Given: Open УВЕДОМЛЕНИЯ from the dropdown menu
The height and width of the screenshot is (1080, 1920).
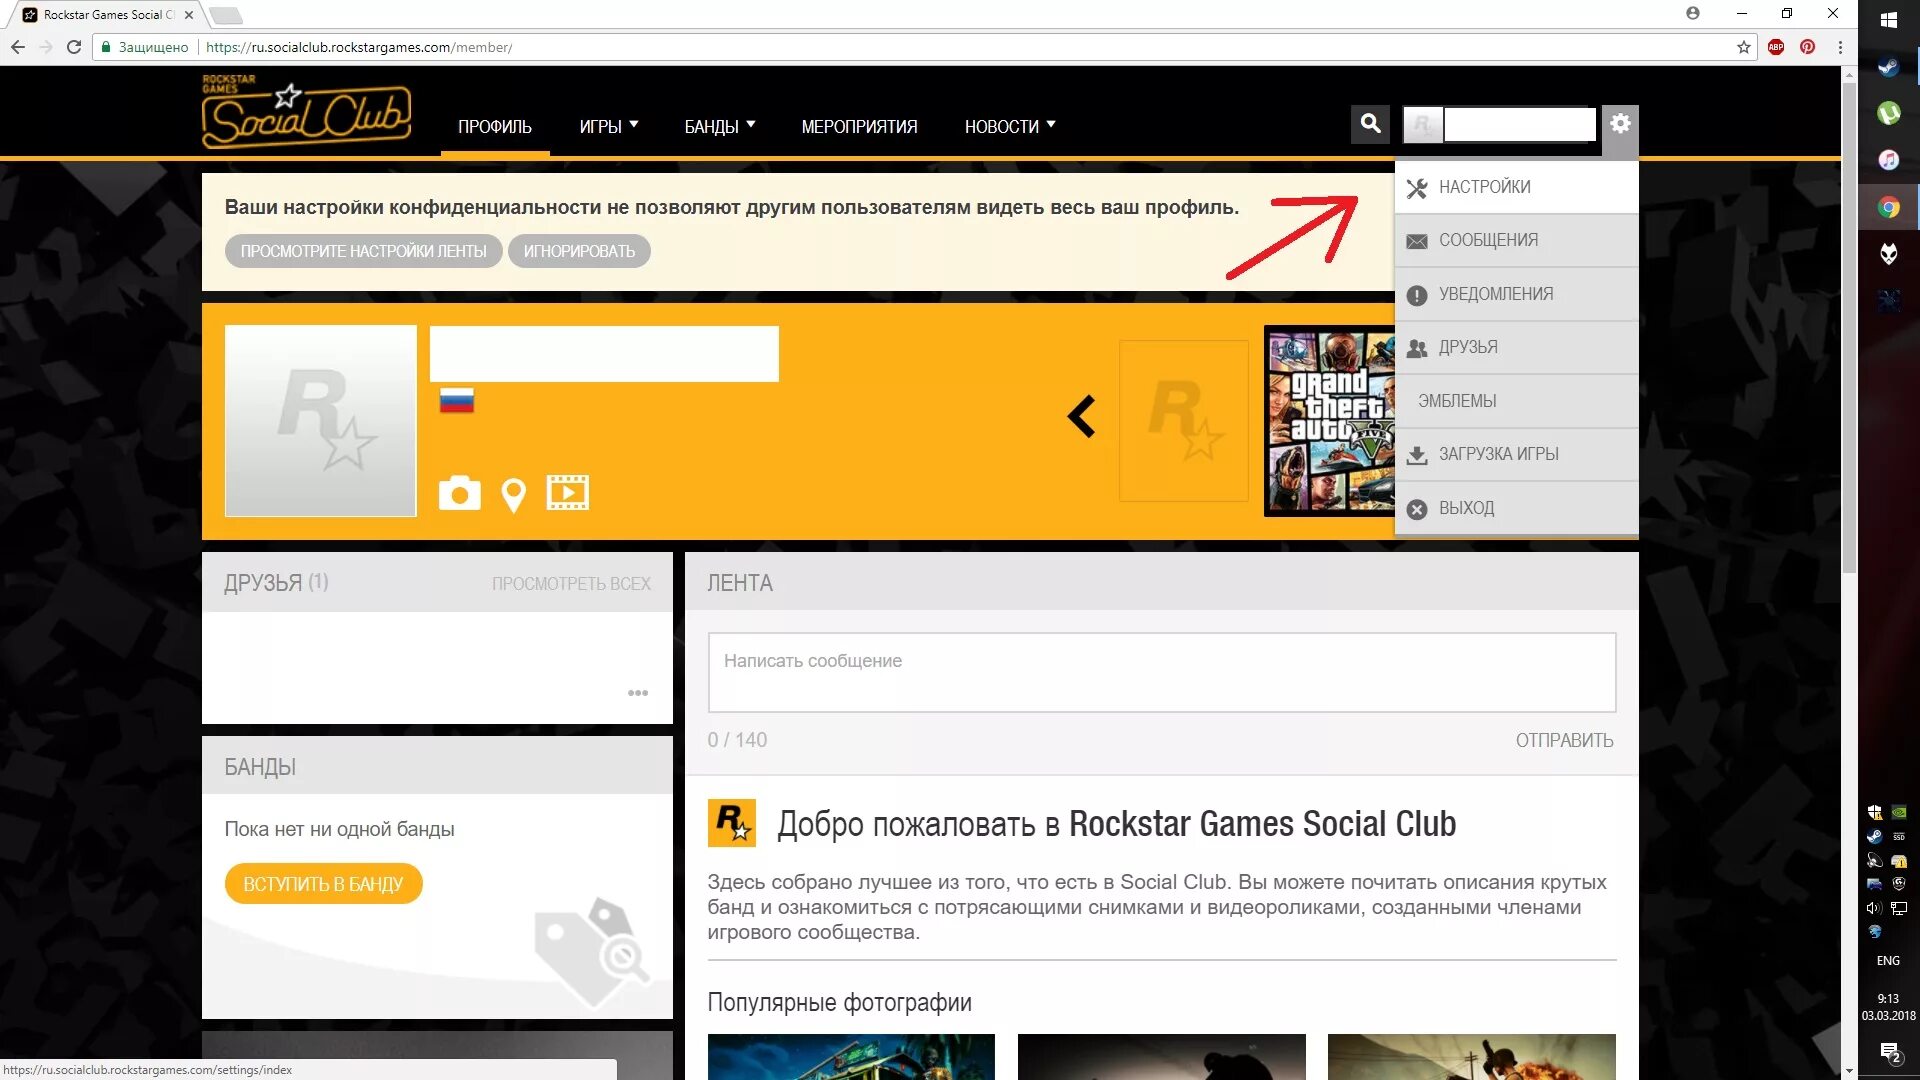Looking at the screenshot, I should click(x=1516, y=294).
